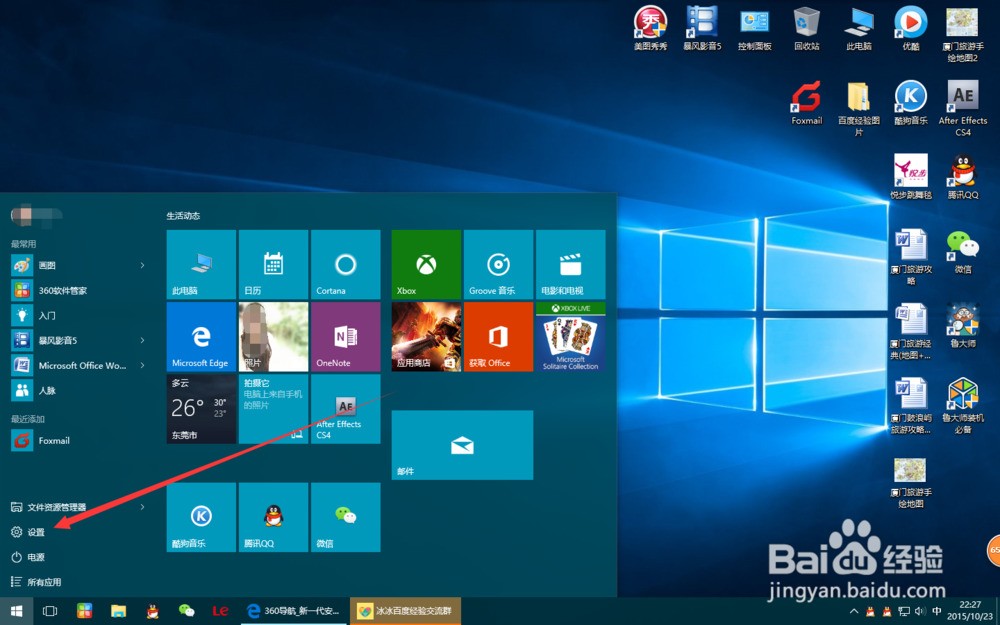The height and width of the screenshot is (625, 1000).
Task: Select 控制面板 desktop icon
Action: 754,28
